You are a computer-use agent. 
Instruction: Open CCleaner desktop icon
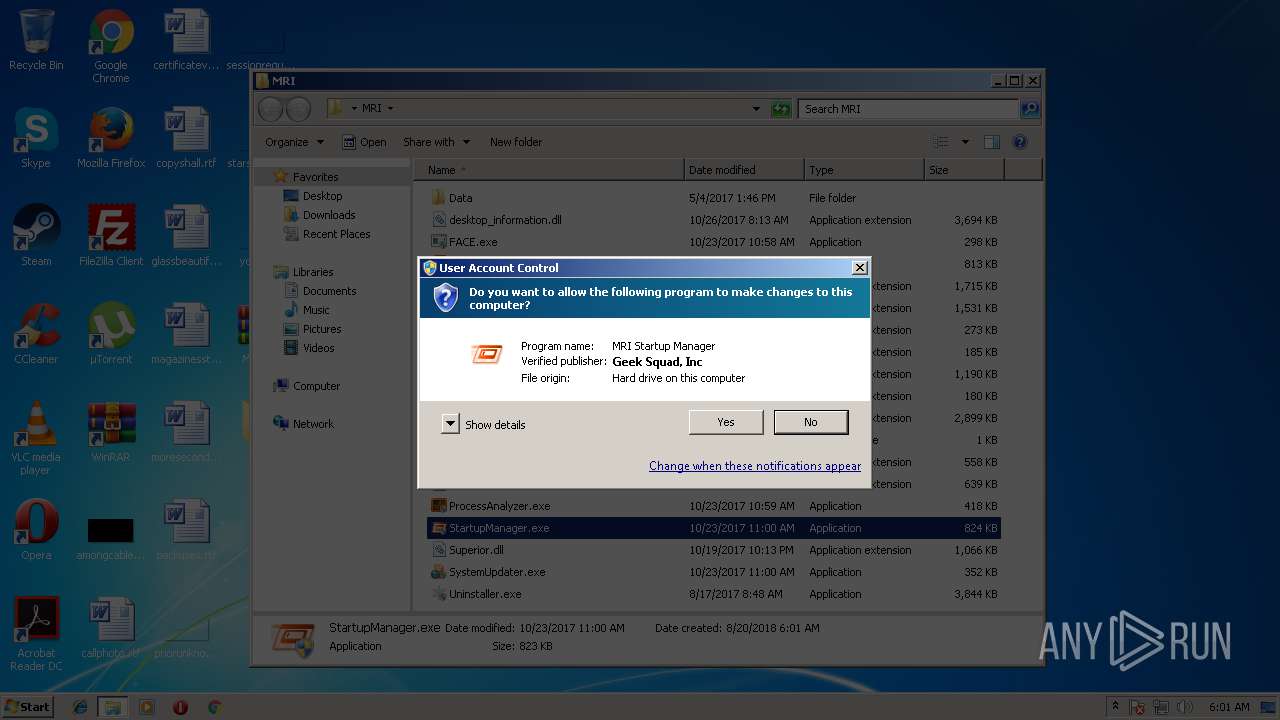(x=36, y=334)
